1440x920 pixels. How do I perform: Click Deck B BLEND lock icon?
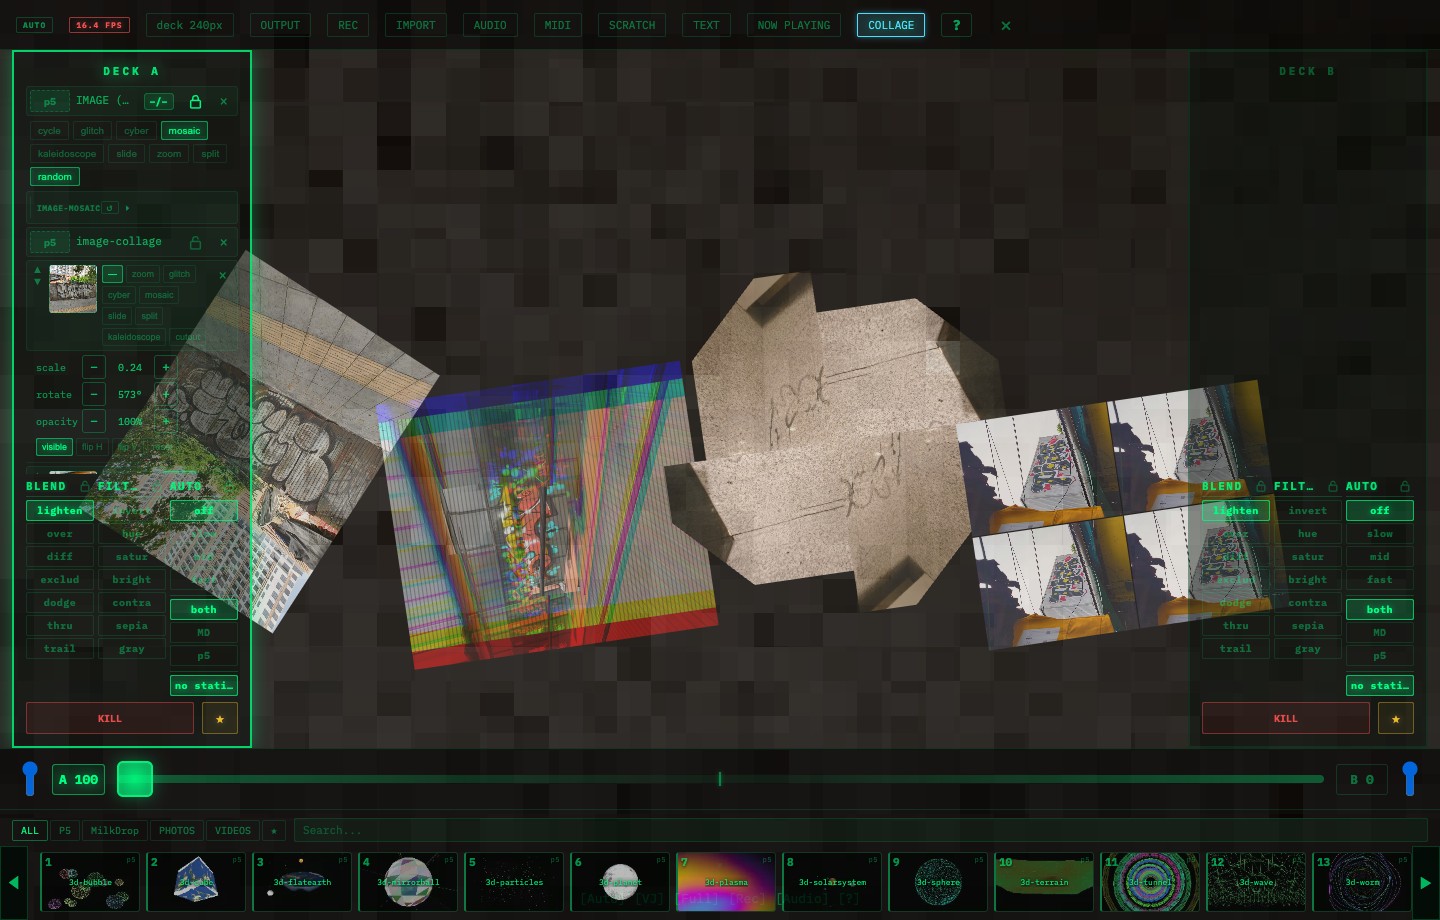click(1261, 486)
